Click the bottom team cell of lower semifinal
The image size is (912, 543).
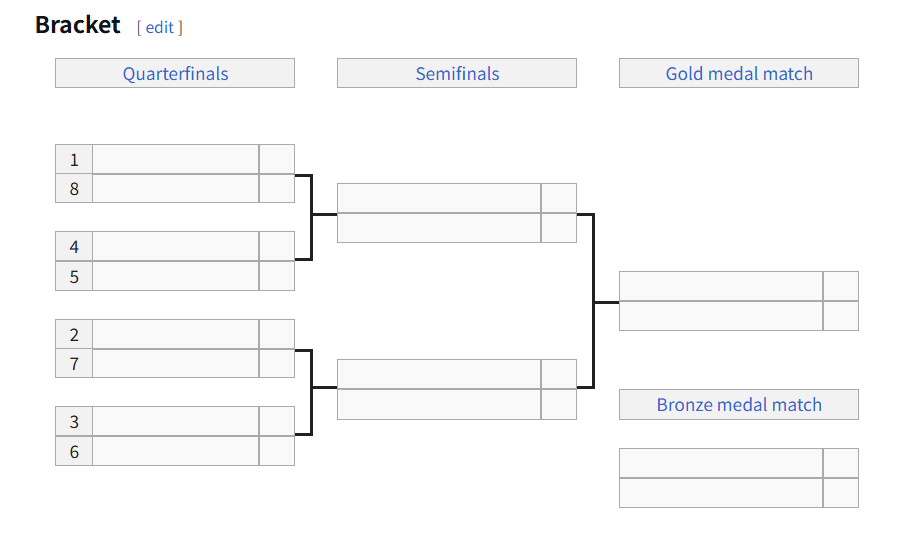(x=439, y=405)
